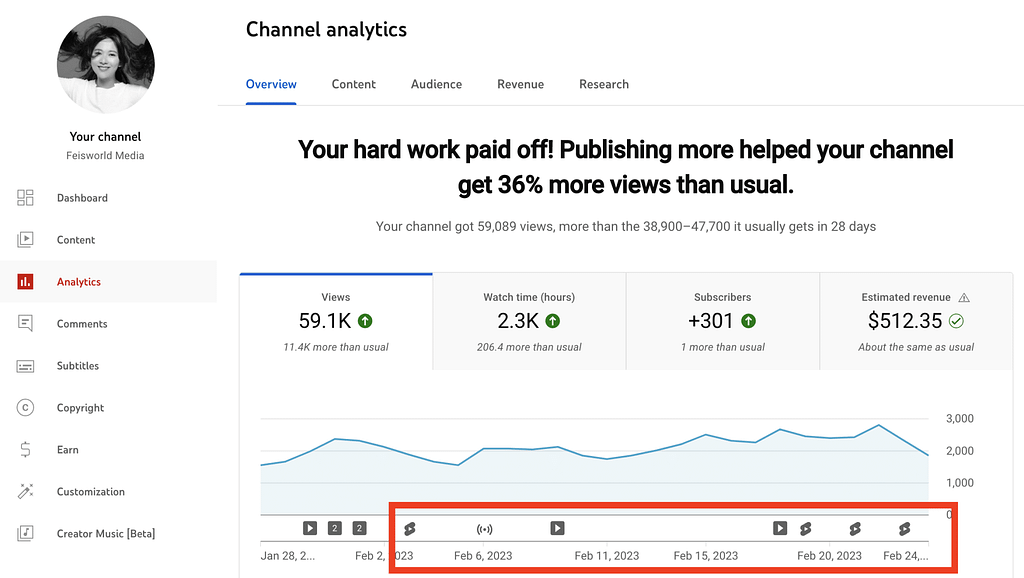Click the first video marker on timeline
Screen dimensions: 1024x578
310,529
